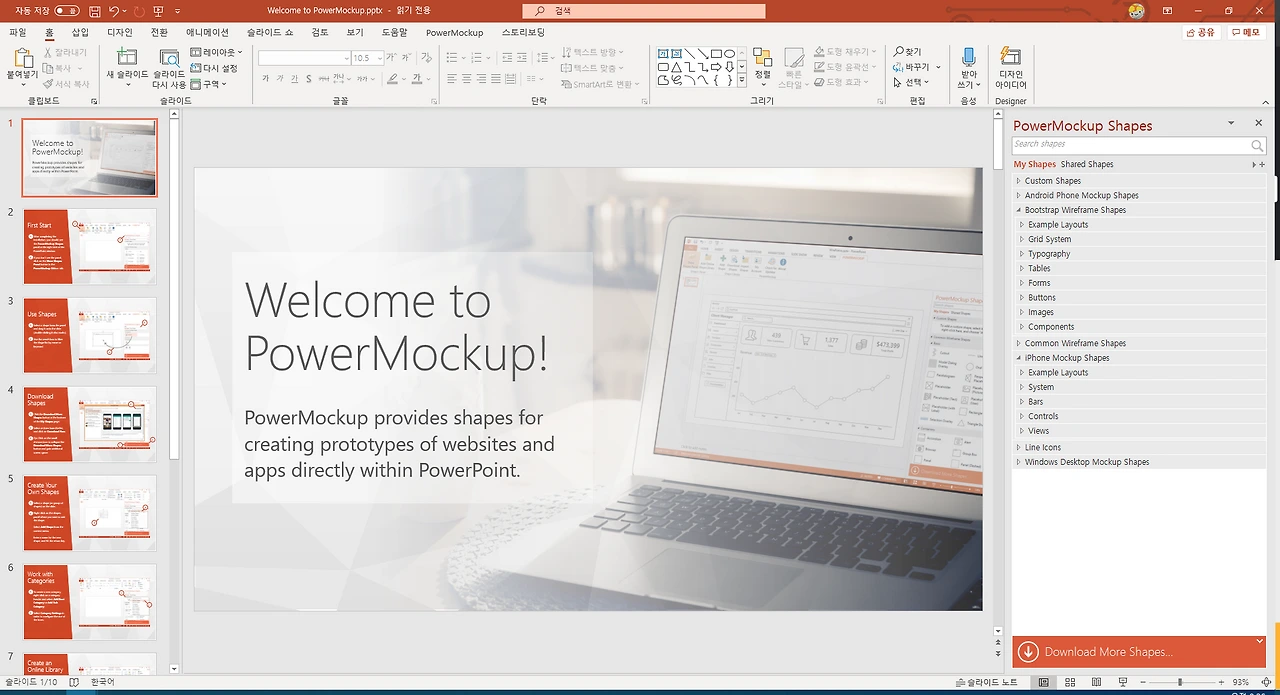
Task: Click the Reset (다시 설정) slide icon
Action: [196, 68]
